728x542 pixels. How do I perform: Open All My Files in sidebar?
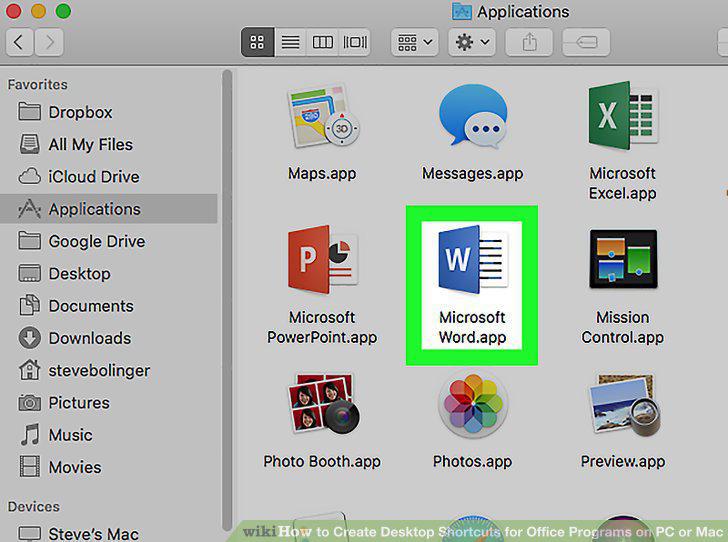[x=109, y=144]
